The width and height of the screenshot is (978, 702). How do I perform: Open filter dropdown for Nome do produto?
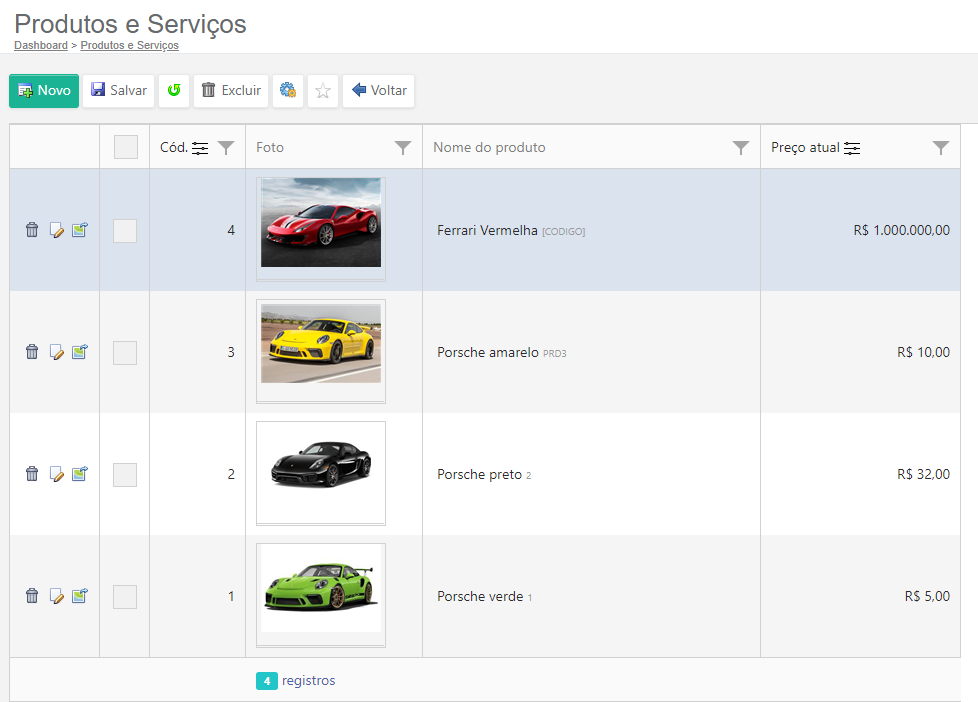tap(741, 148)
